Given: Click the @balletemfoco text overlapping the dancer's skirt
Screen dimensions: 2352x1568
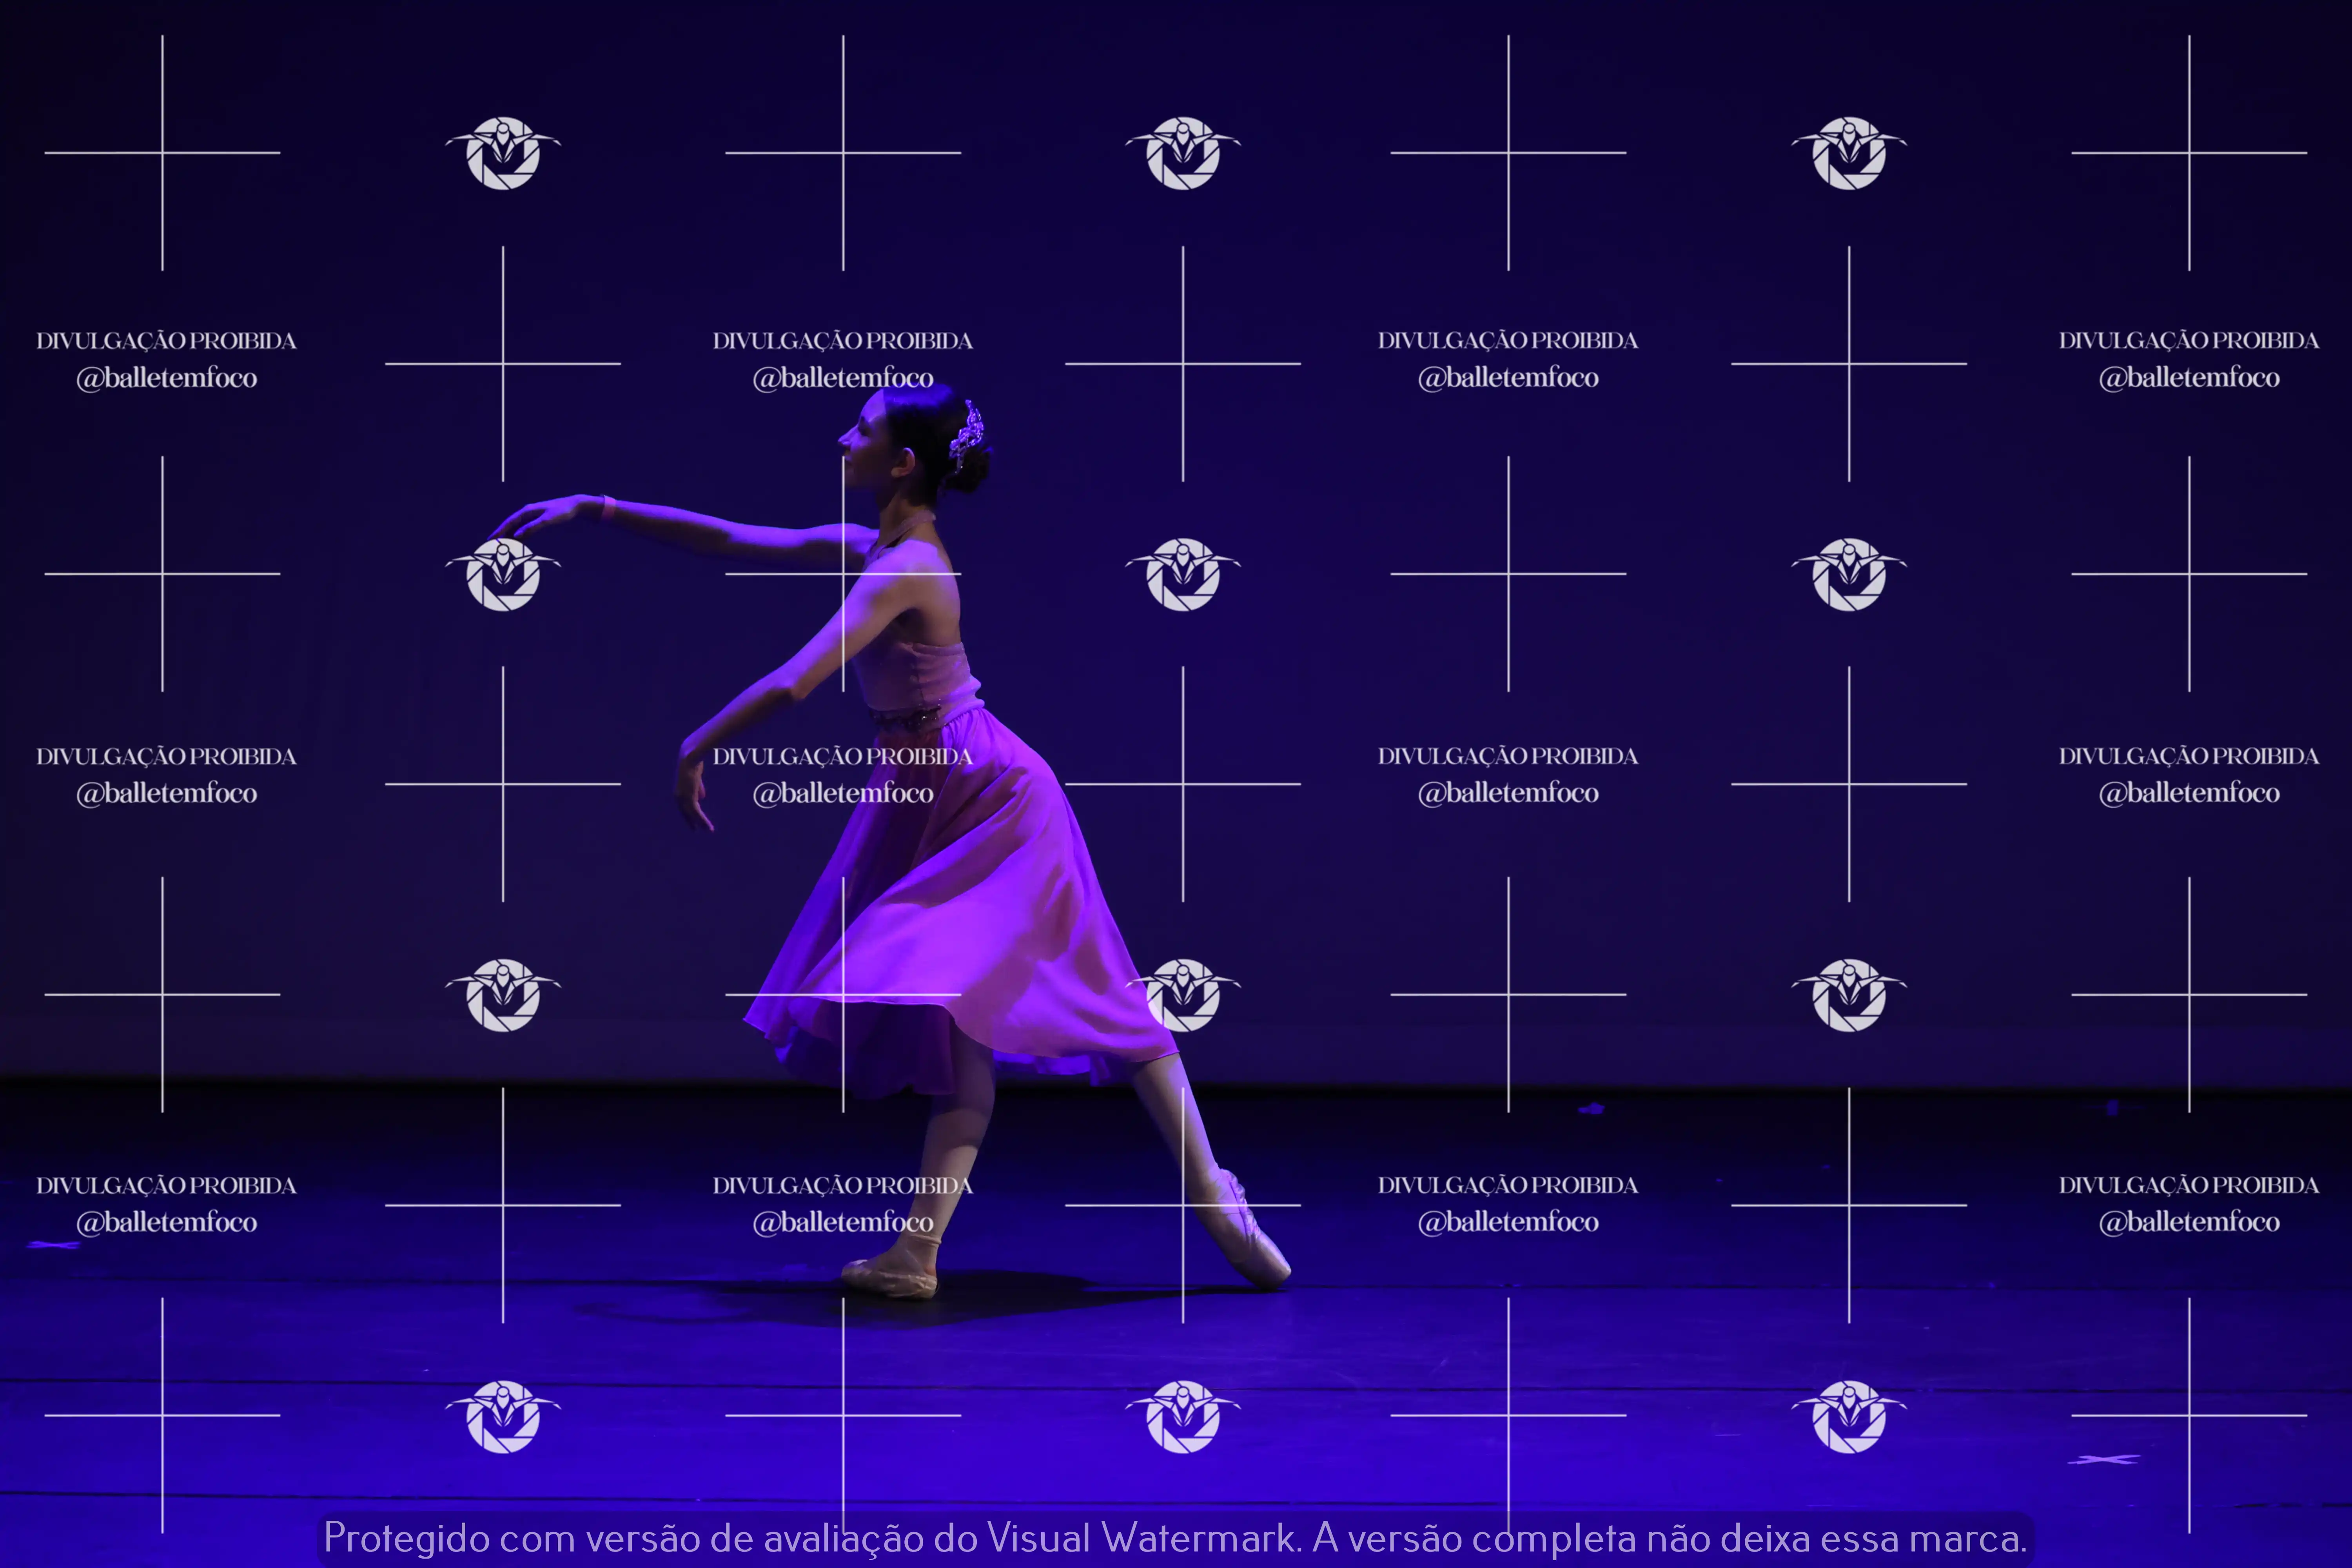Looking at the screenshot, I should click(x=843, y=793).
